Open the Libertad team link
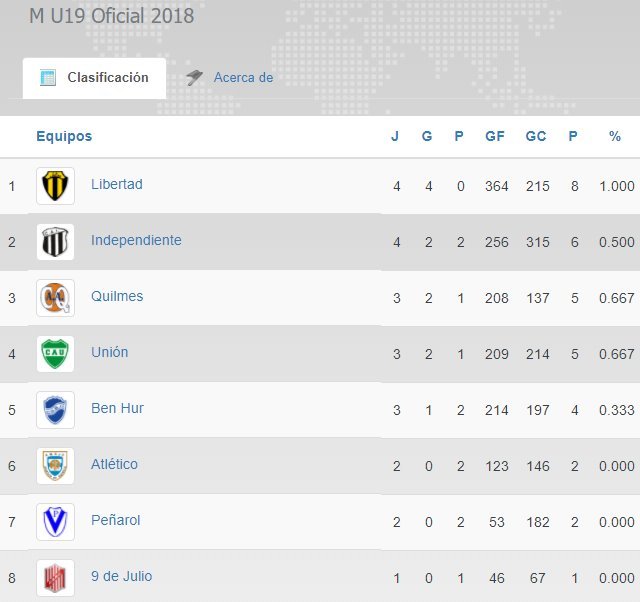 [117, 185]
